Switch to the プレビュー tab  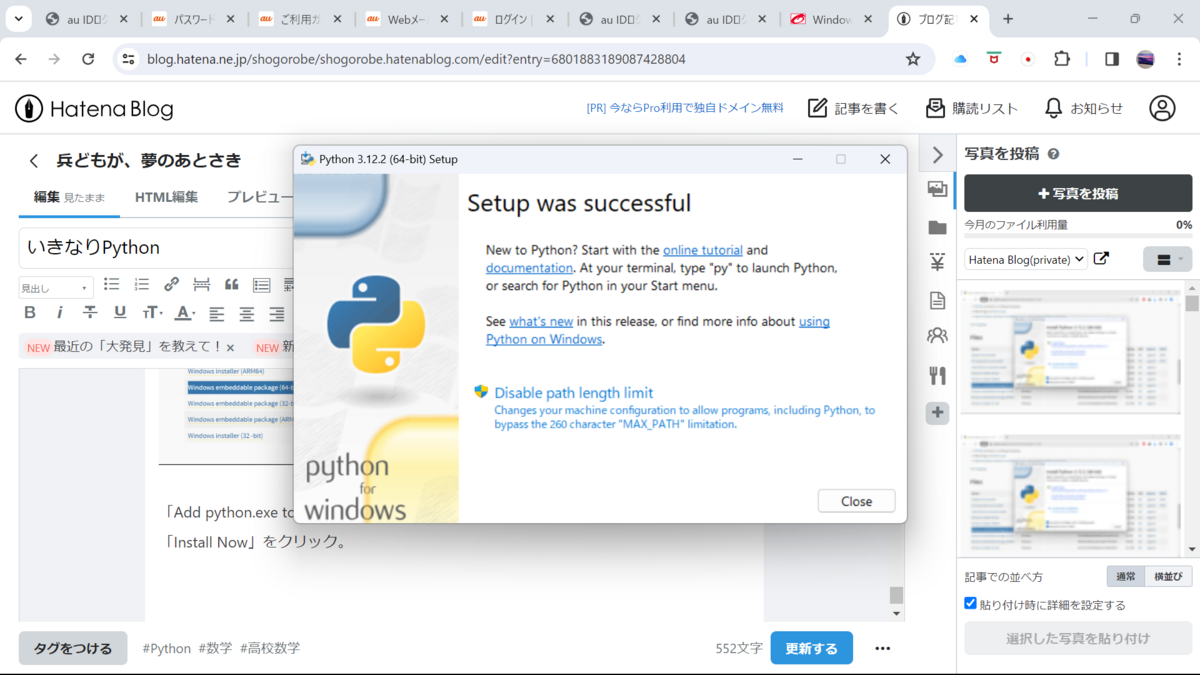pyautogui.click(x=258, y=197)
